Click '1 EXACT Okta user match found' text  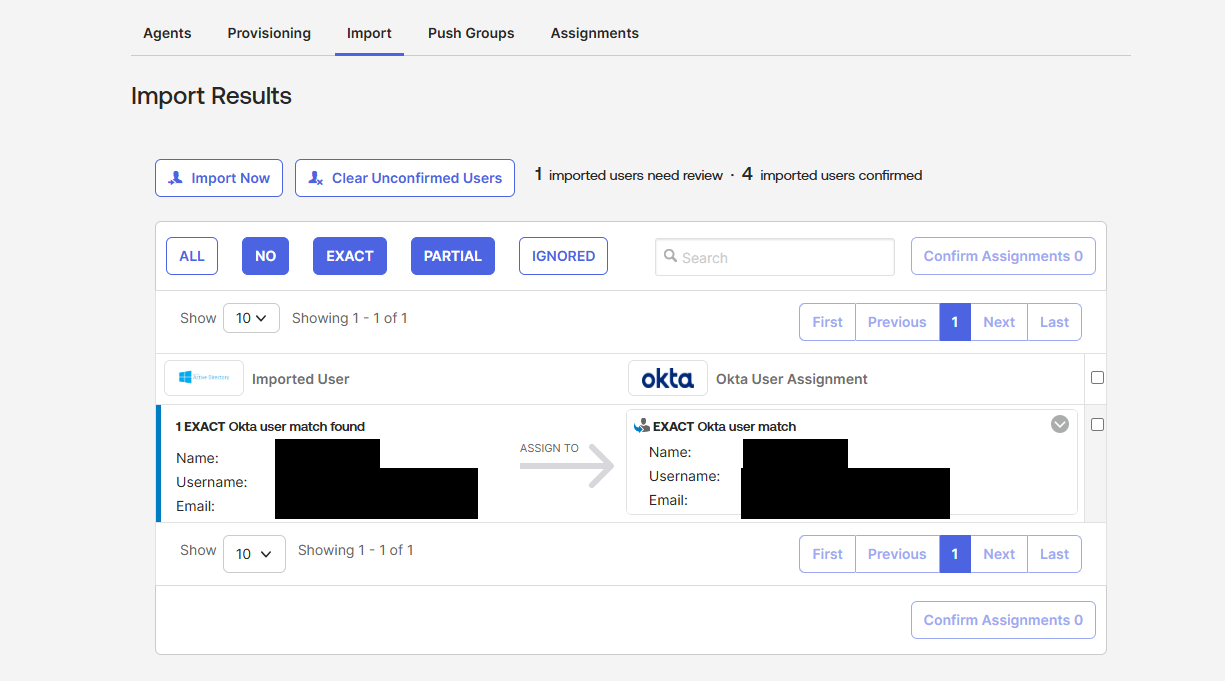pos(270,426)
